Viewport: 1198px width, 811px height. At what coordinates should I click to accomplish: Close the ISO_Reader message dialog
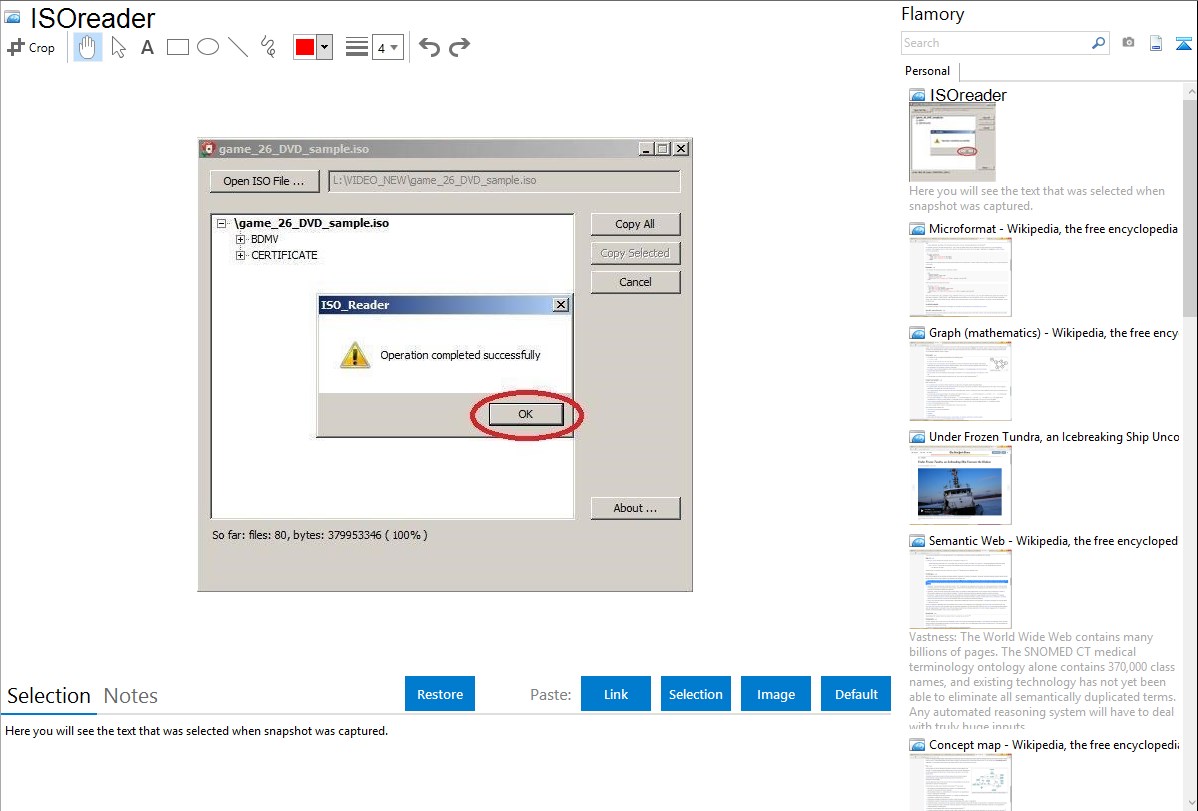click(561, 304)
